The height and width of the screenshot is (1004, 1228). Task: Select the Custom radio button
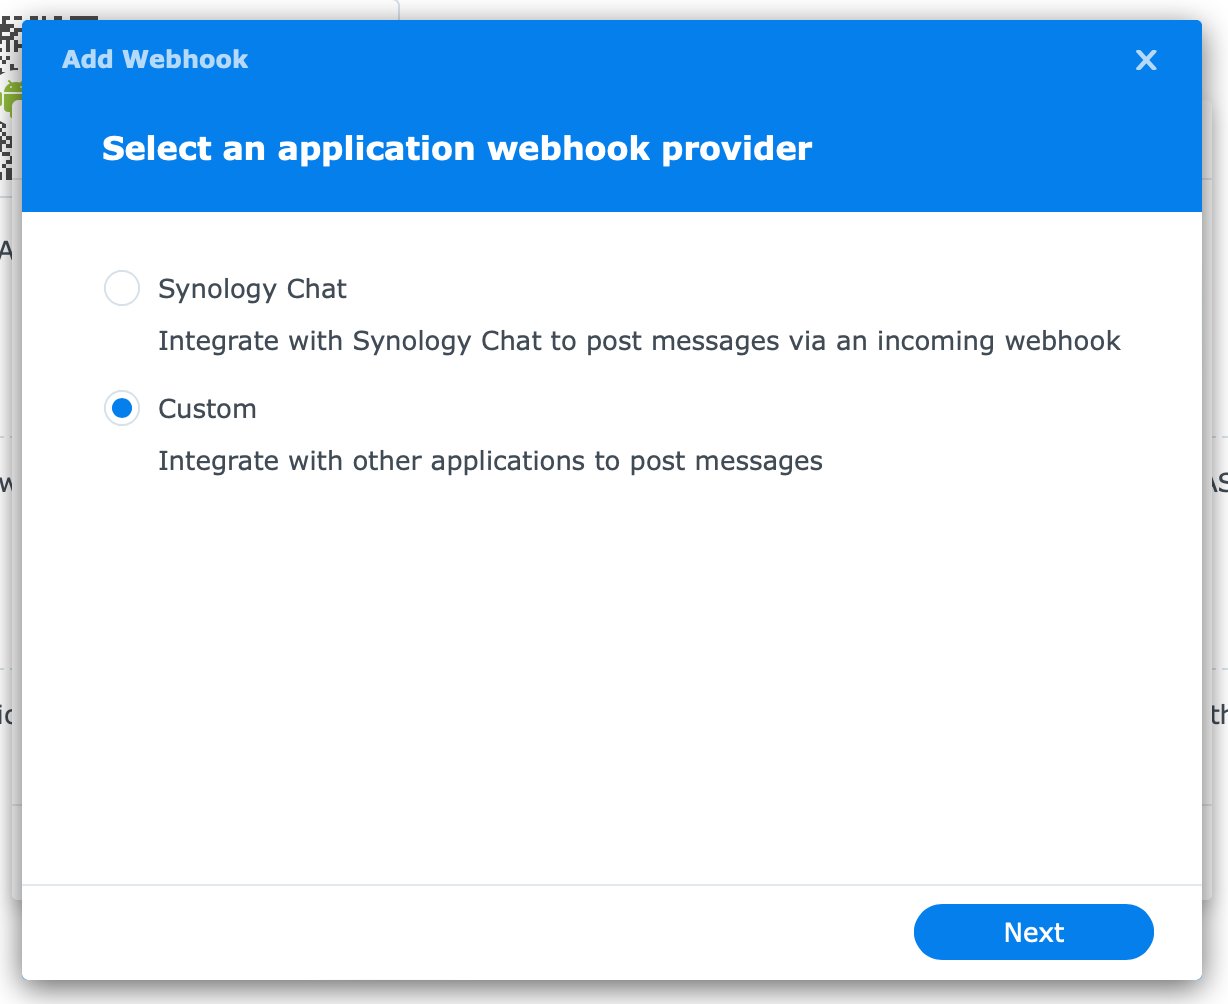click(122, 409)
